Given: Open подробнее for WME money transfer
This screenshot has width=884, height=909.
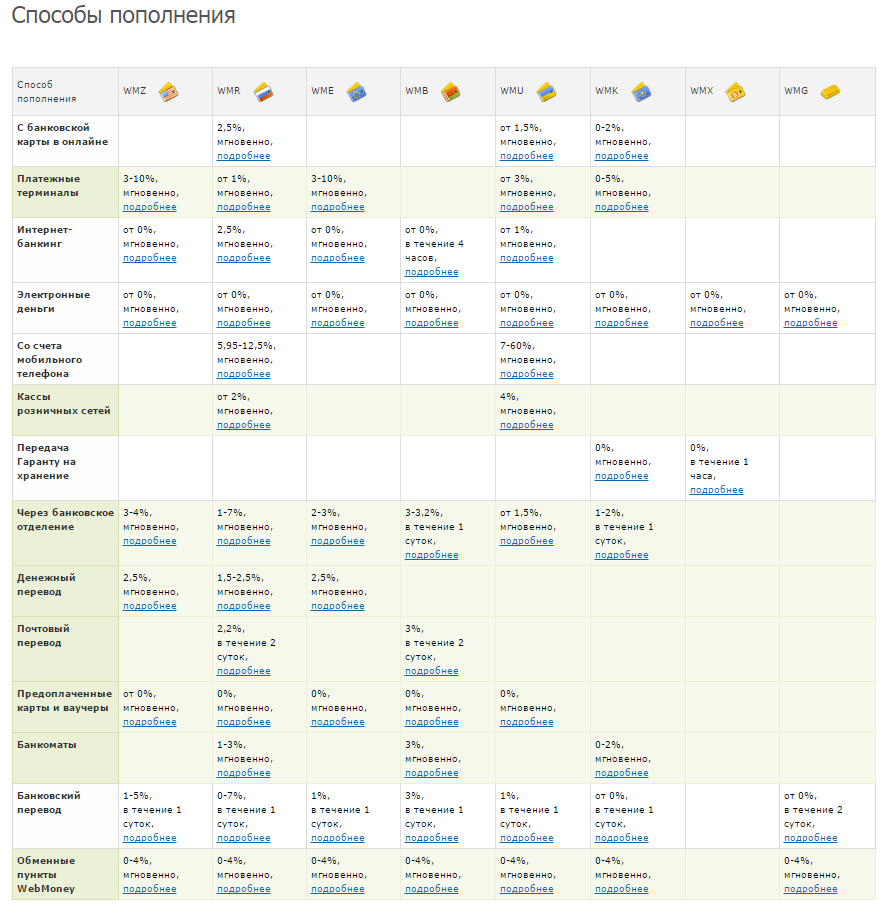Looking at the screenshot, I should [337, 606].
